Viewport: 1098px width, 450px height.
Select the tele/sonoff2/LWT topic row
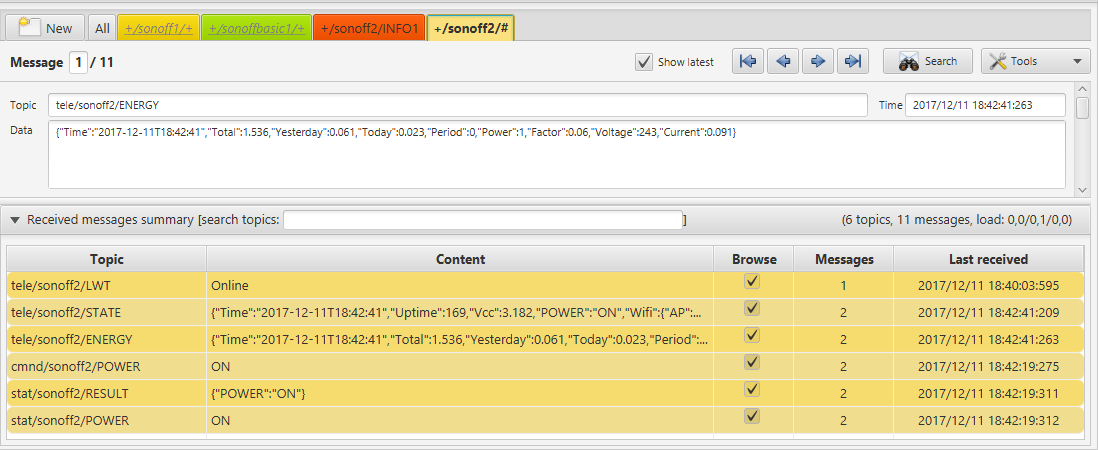tap(545, 286)
